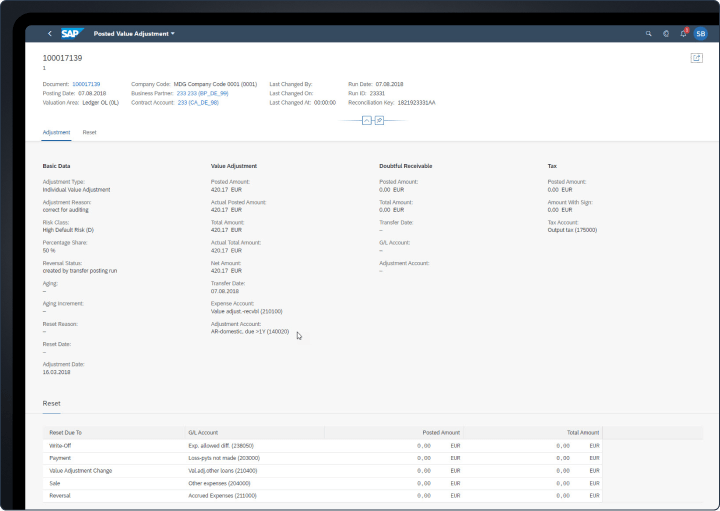Image resolution: width=720 pixels, height=511 pixels.
Task: Click Value adjust.-recvbl (210100) expense account
Action: tap(247, 311)
